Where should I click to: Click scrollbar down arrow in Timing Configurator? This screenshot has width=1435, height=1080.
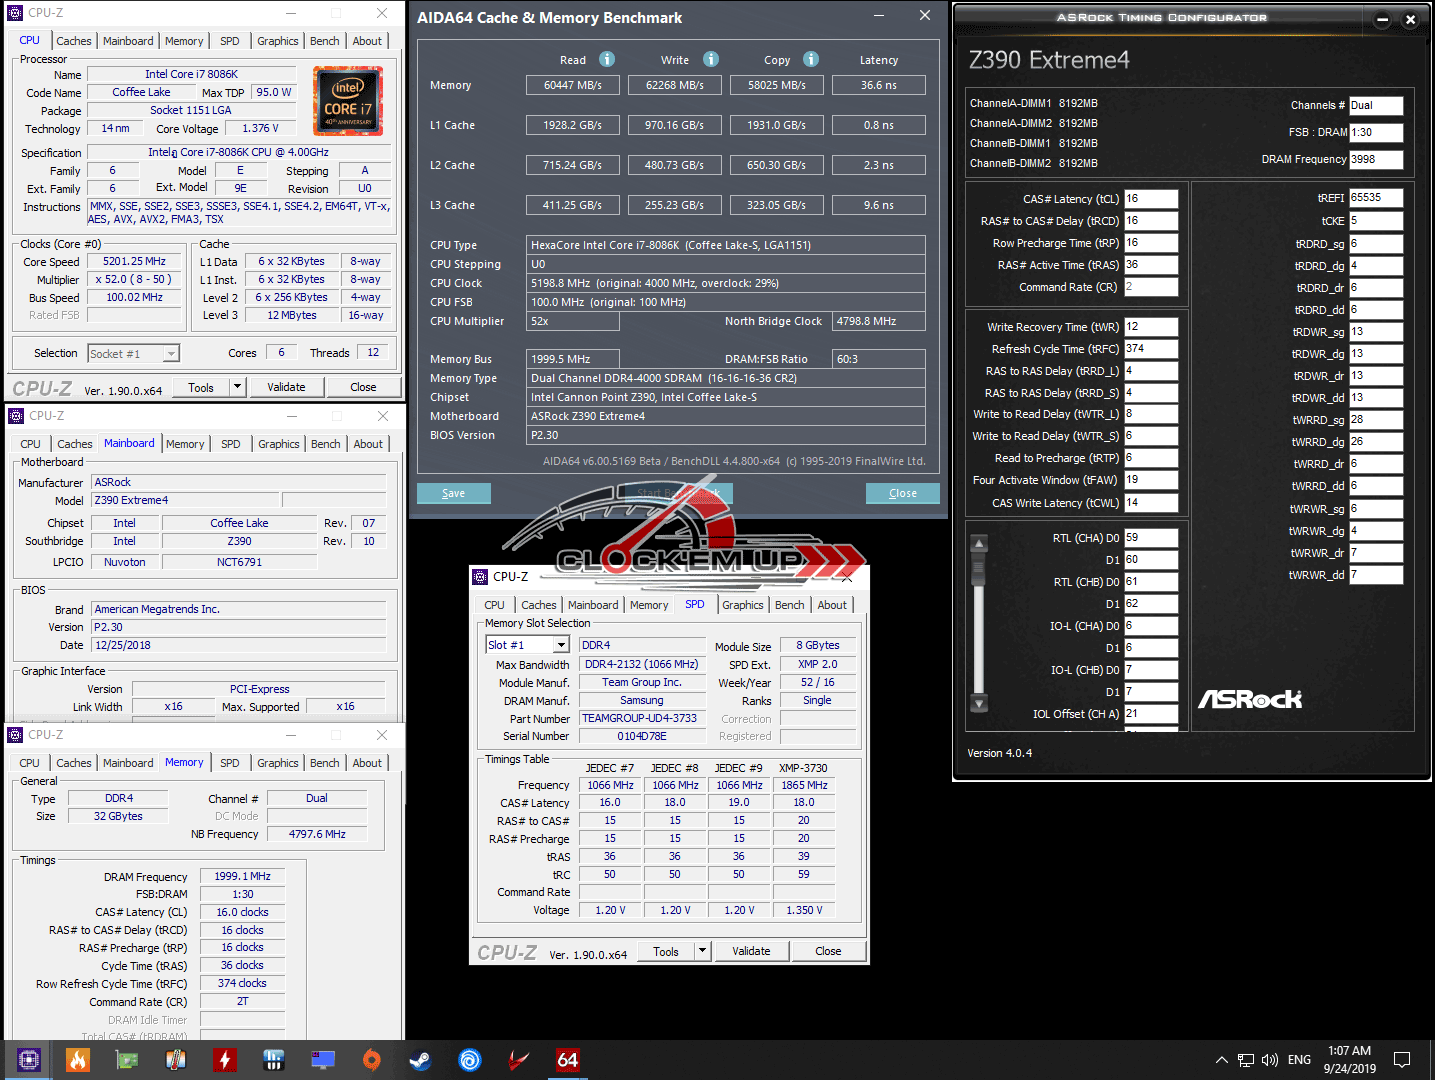(x=979, y=704)
